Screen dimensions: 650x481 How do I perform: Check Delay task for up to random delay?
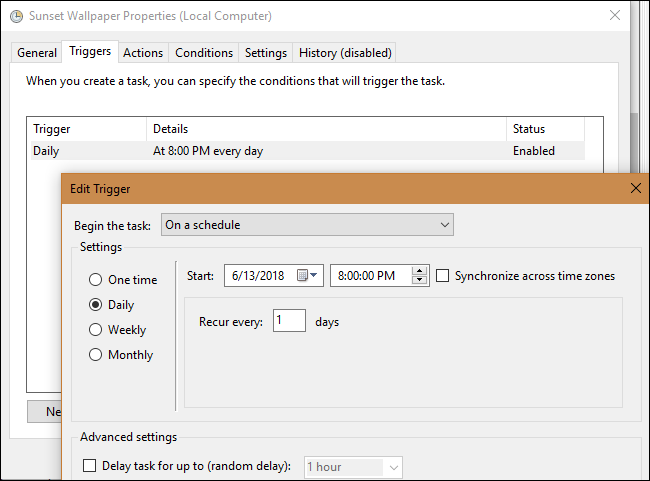point(89,465)
